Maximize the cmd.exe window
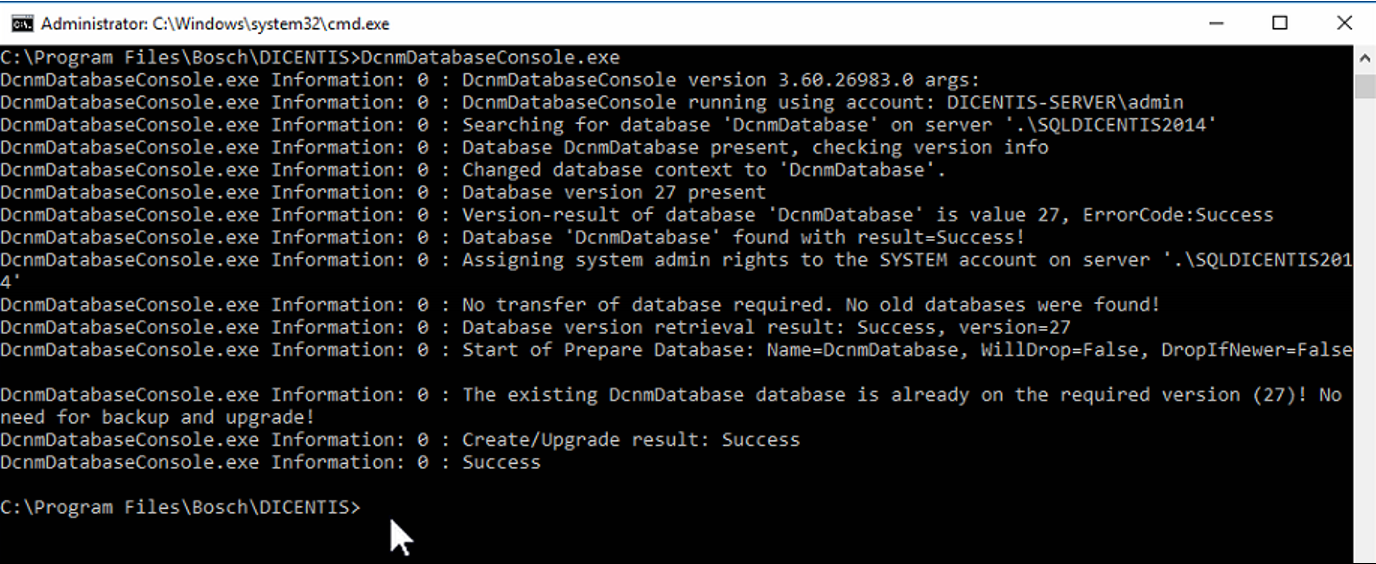Viewport: 1376px width, 564px height. 1280,23
